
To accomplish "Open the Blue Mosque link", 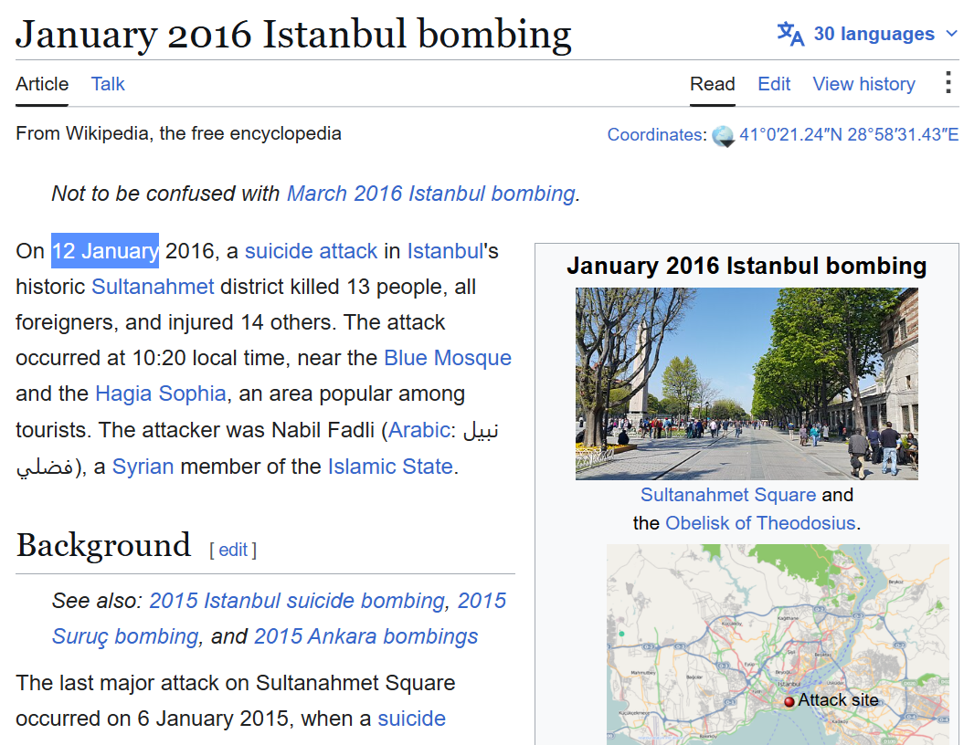I will [447, 358].
